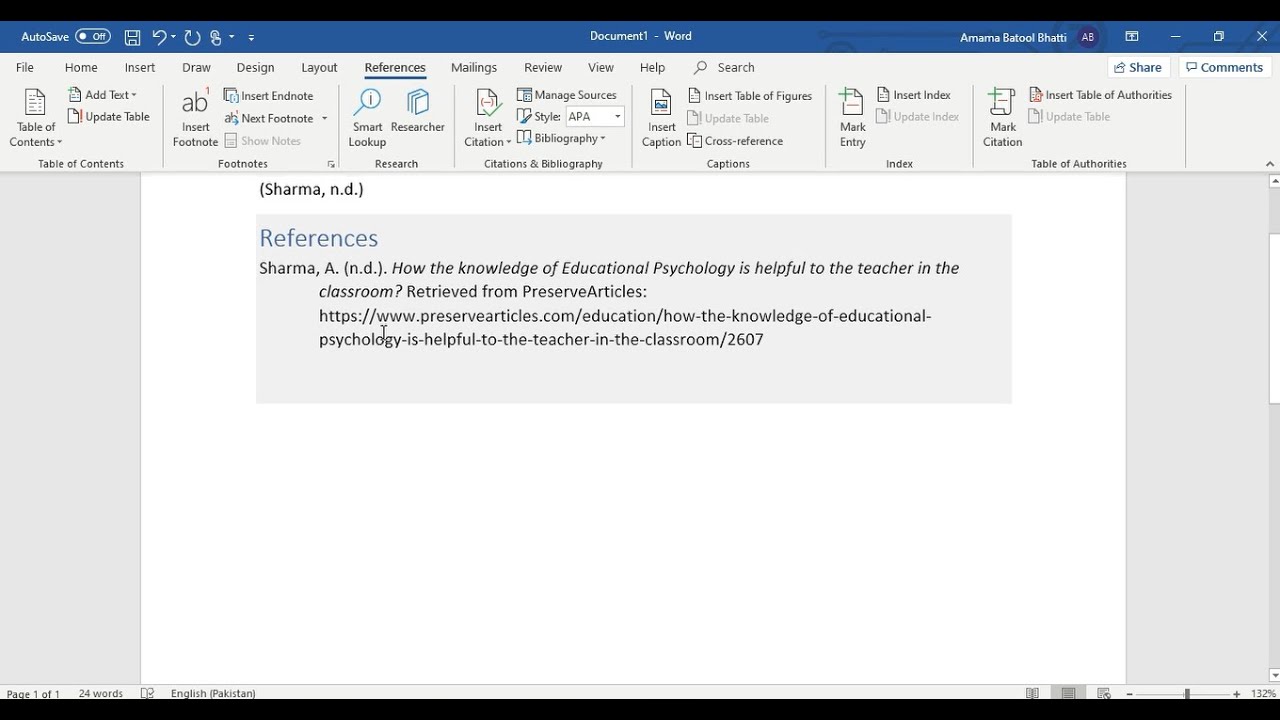
Task: Click the zoom slider handle
Action: pyautogui.click(x=1187, y=694)
